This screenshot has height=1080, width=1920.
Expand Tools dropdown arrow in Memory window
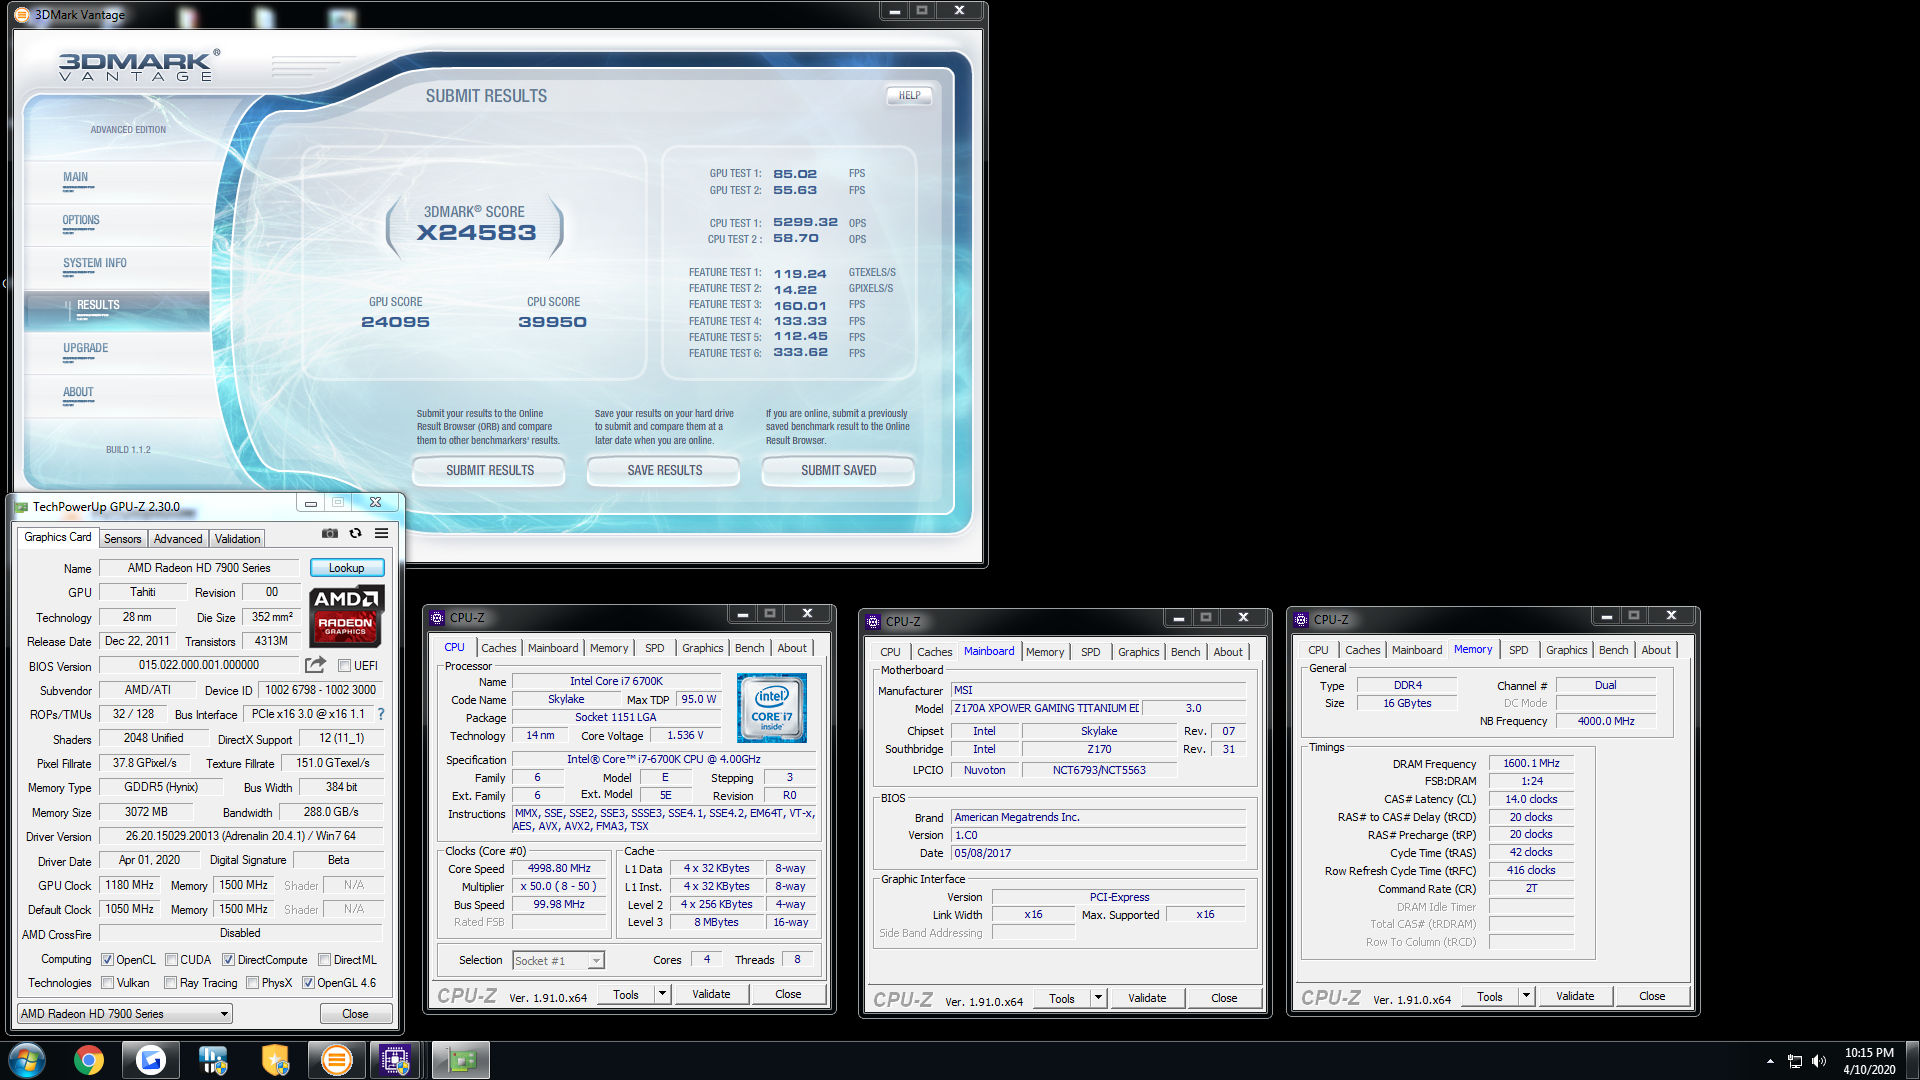pos(1525,996)
